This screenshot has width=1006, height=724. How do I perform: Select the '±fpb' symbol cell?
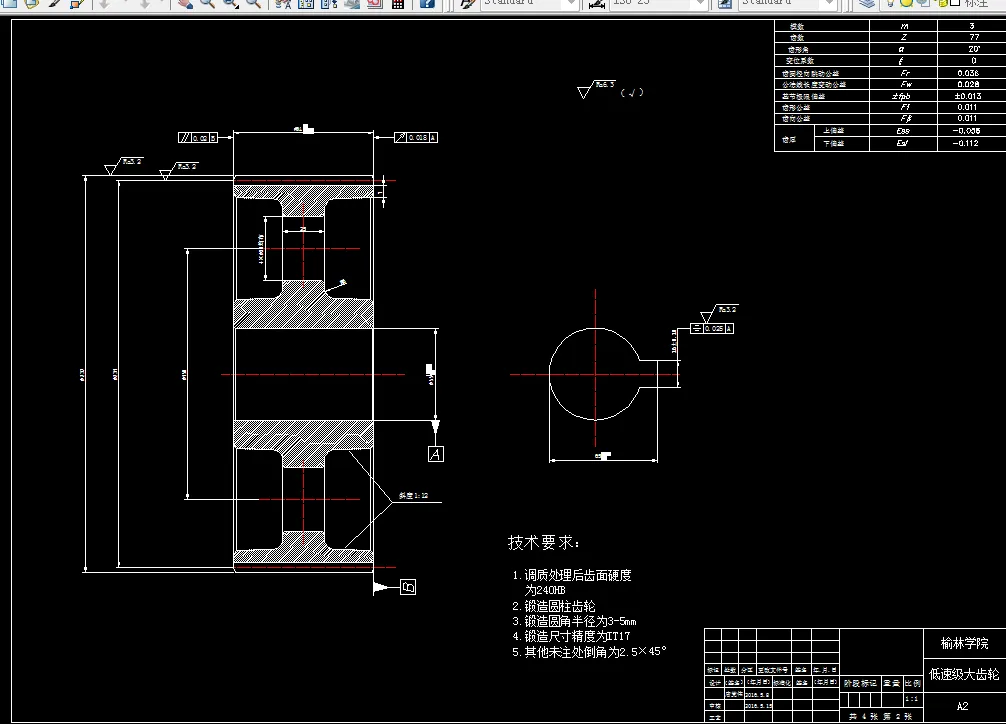click(x=903, y=96)
